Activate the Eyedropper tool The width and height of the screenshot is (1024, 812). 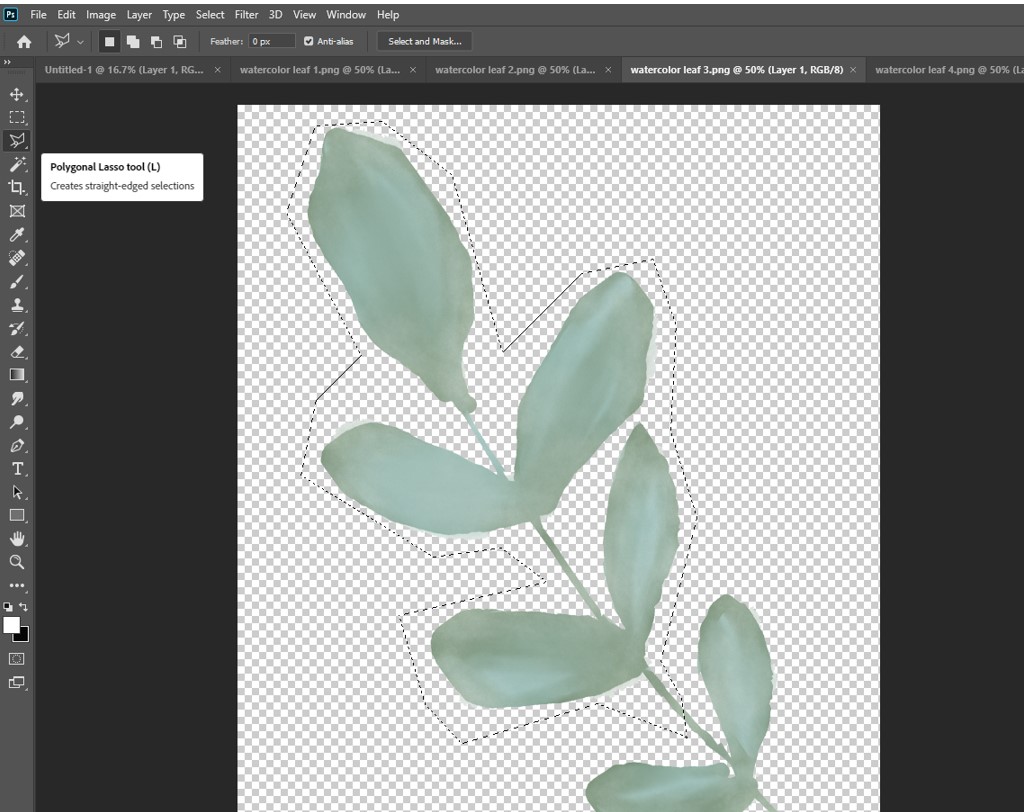17,235
